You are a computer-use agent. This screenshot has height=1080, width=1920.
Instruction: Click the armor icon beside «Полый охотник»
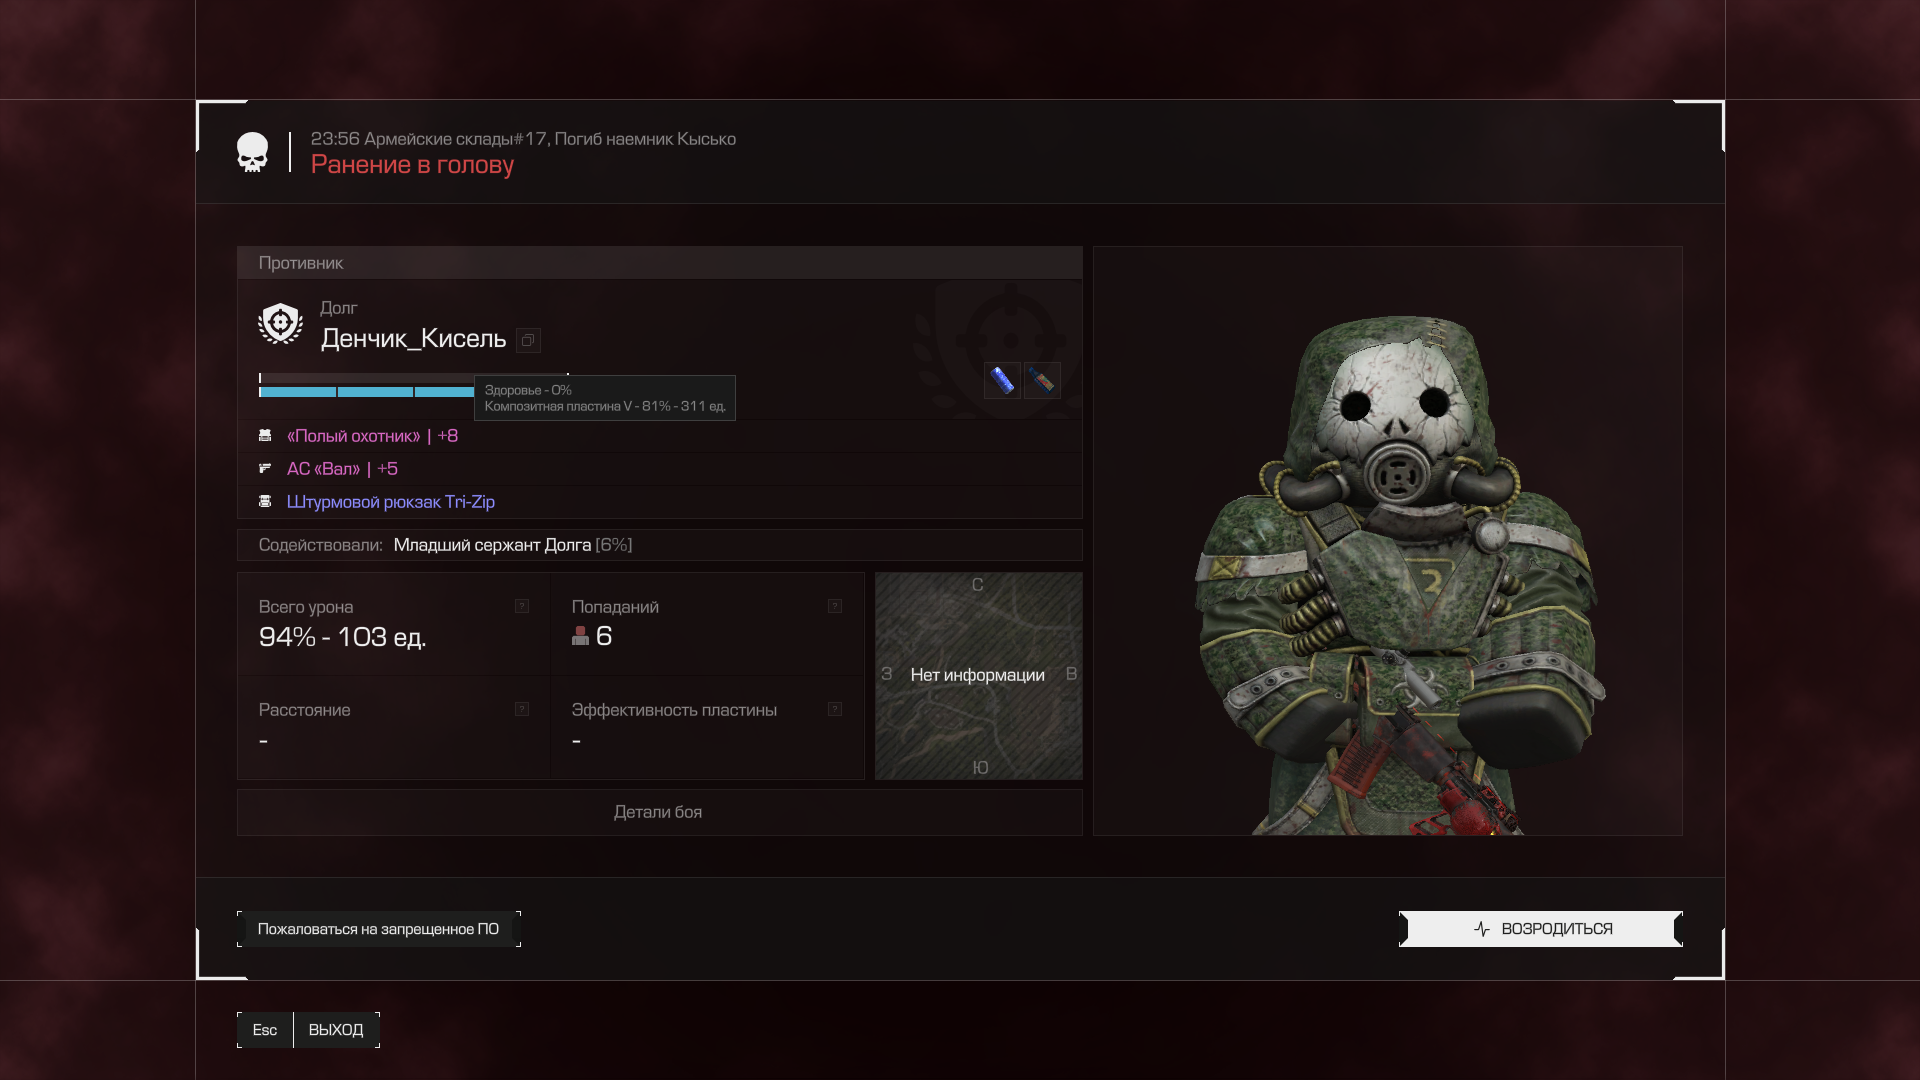(265, 436)
